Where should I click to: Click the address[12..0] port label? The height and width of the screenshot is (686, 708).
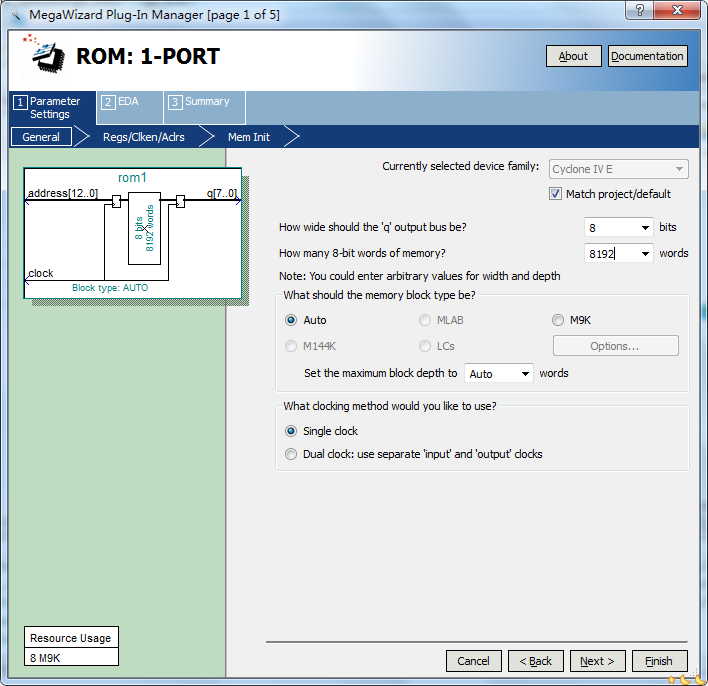point(63,193)
